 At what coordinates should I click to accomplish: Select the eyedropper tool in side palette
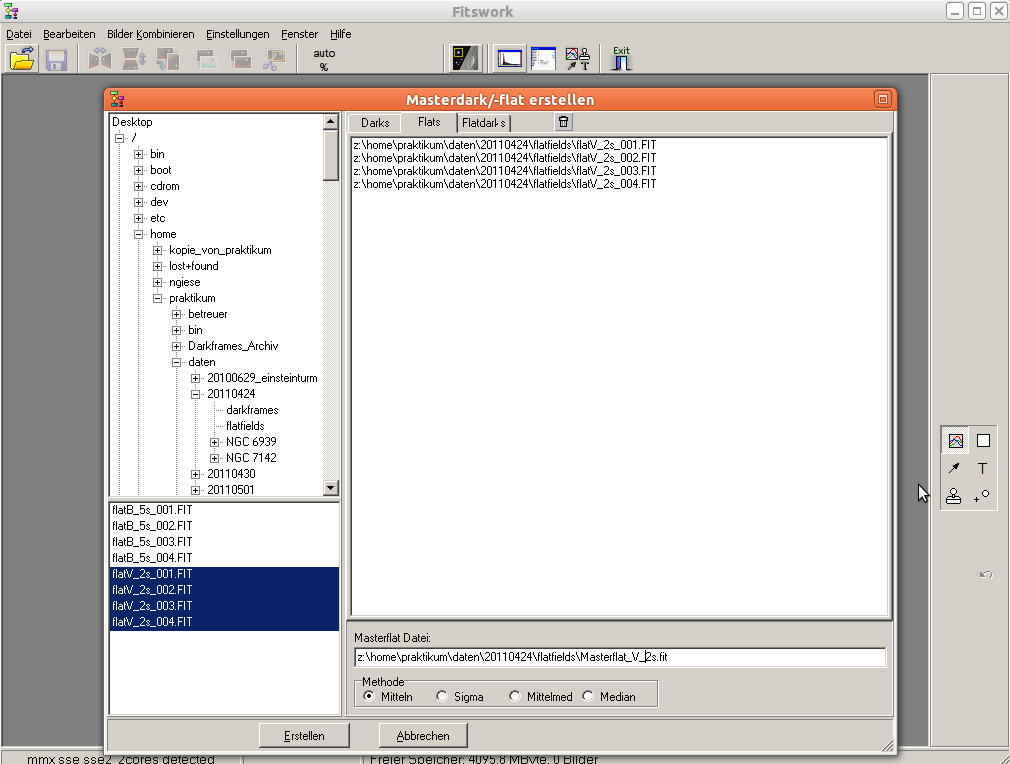pos(954,468)
